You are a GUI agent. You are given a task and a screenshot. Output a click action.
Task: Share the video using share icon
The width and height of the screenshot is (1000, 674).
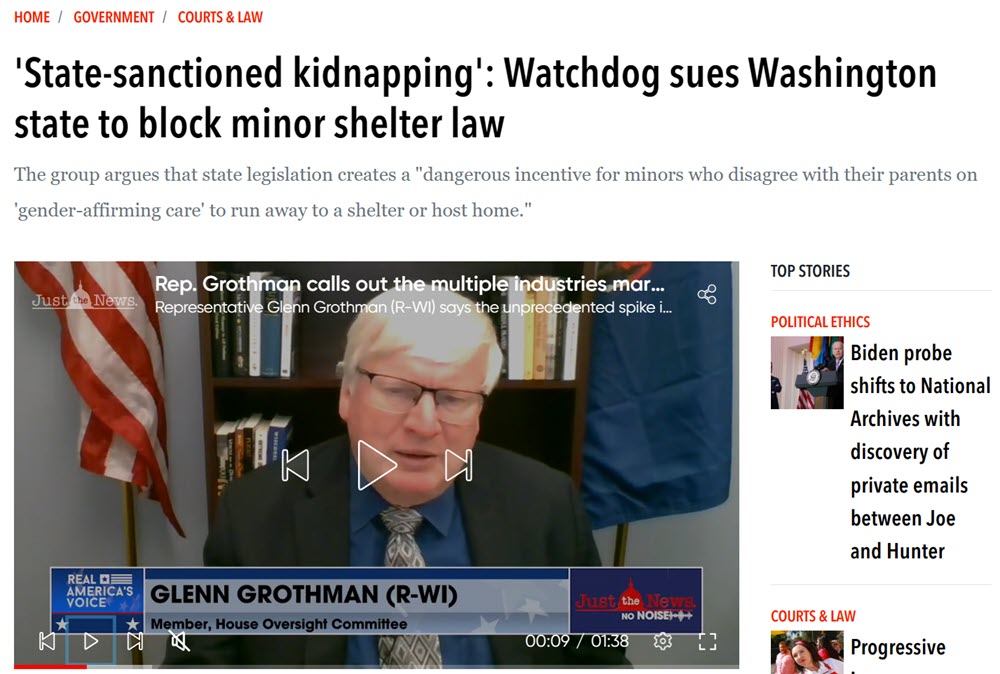point(707,294)
